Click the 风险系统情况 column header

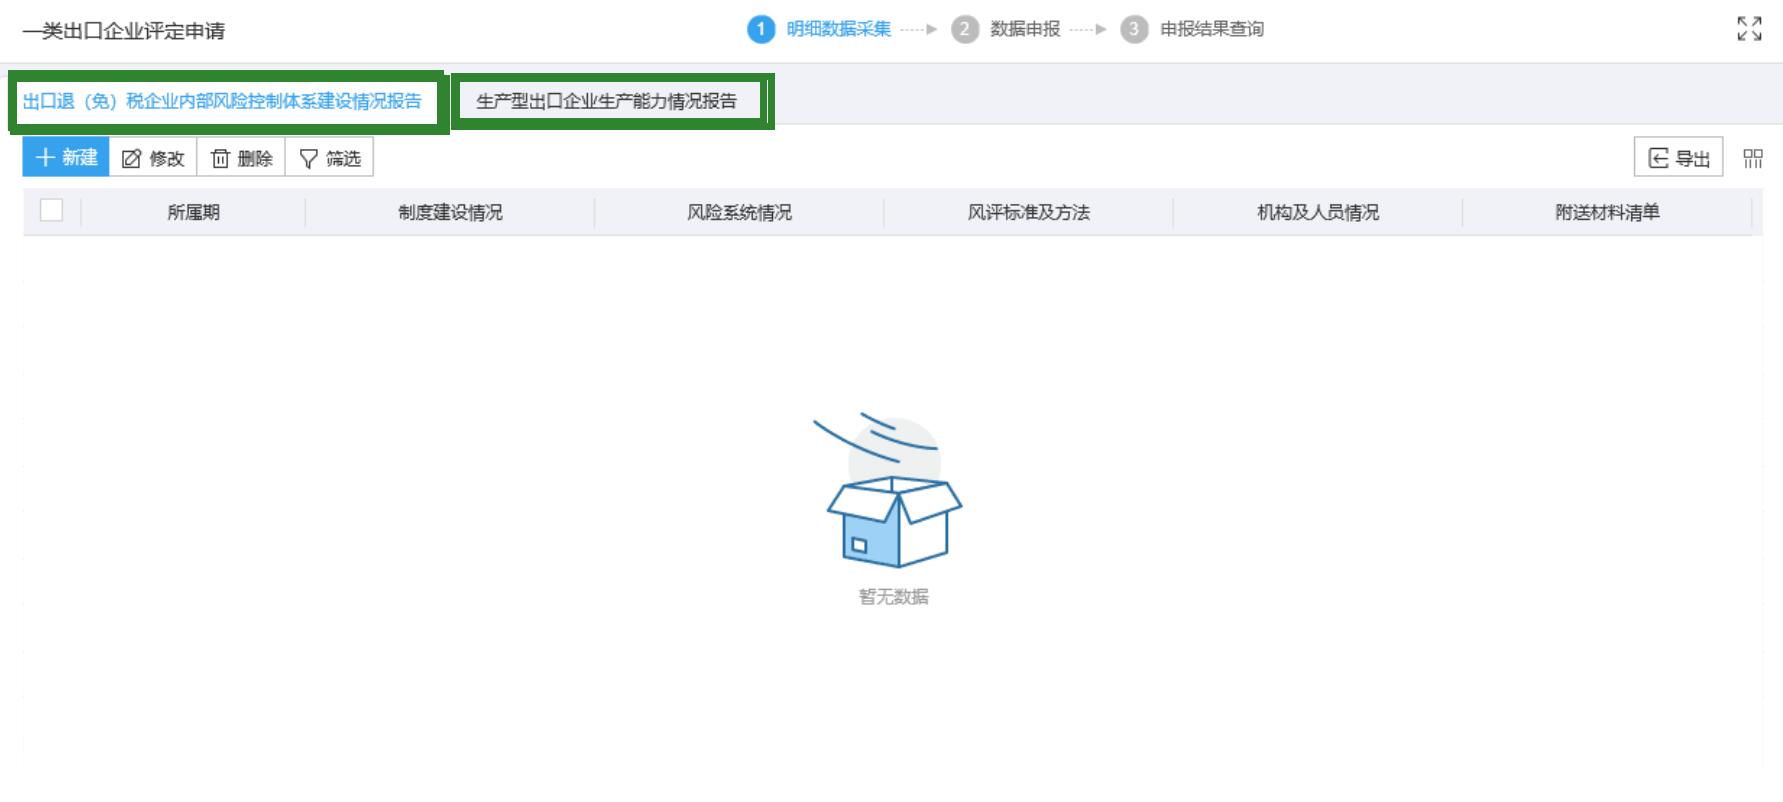(x=739, y=212)
